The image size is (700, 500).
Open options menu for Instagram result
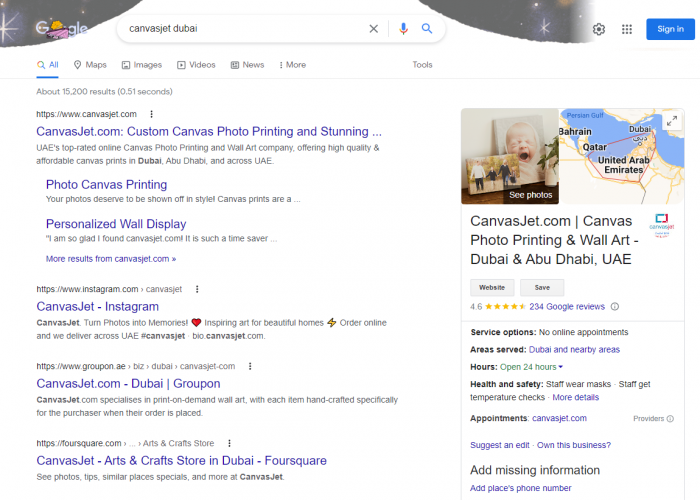[x=197, y=289]
